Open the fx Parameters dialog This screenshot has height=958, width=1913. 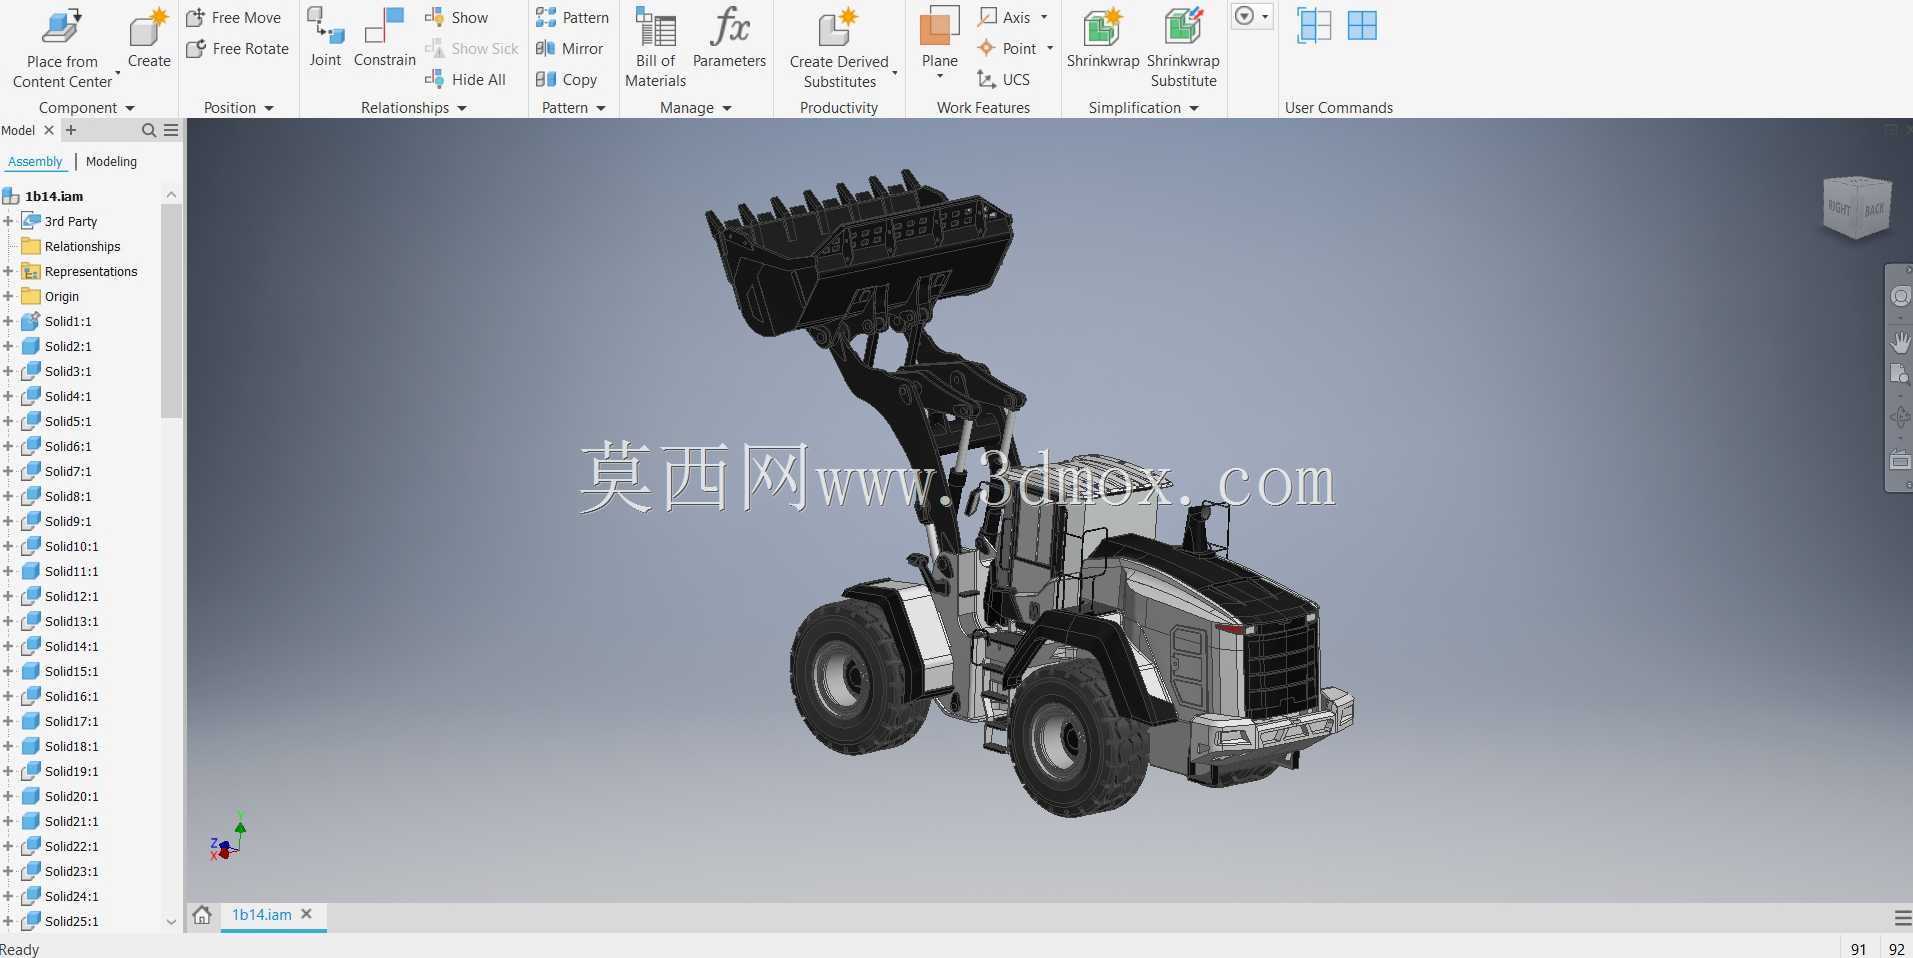729,38
